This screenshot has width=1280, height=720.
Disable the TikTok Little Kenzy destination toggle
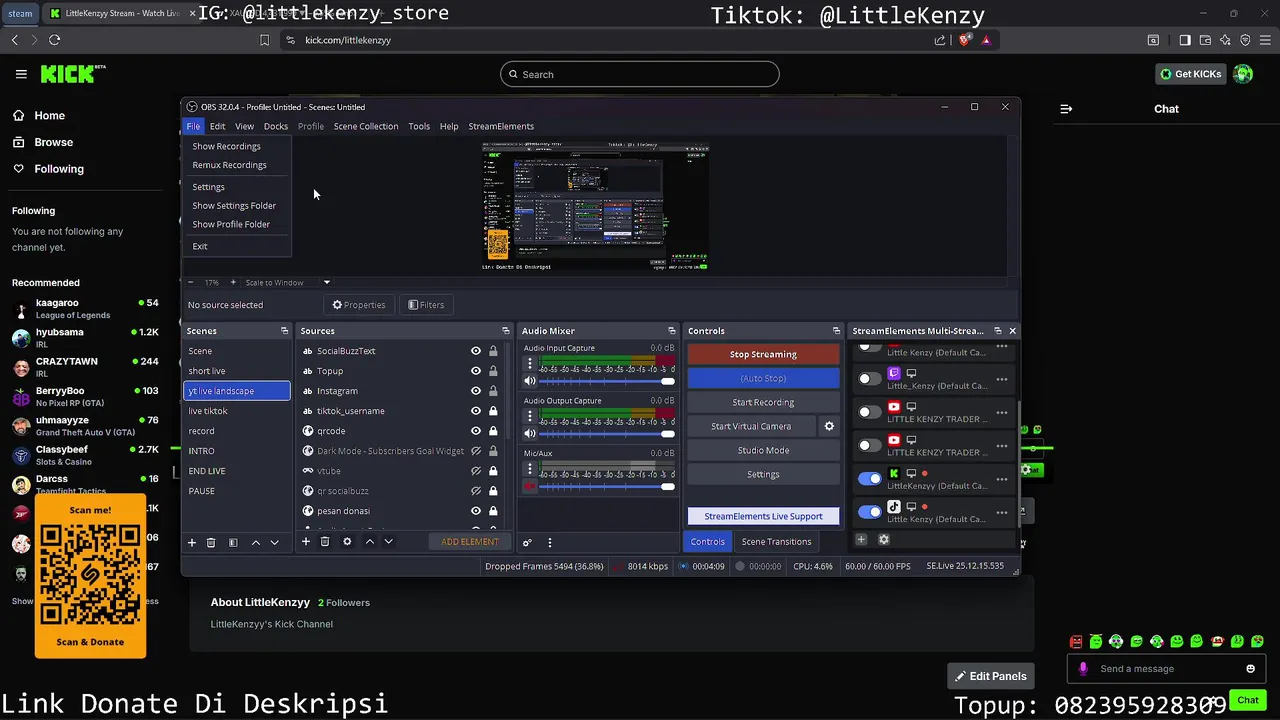[x=870, y=512]
